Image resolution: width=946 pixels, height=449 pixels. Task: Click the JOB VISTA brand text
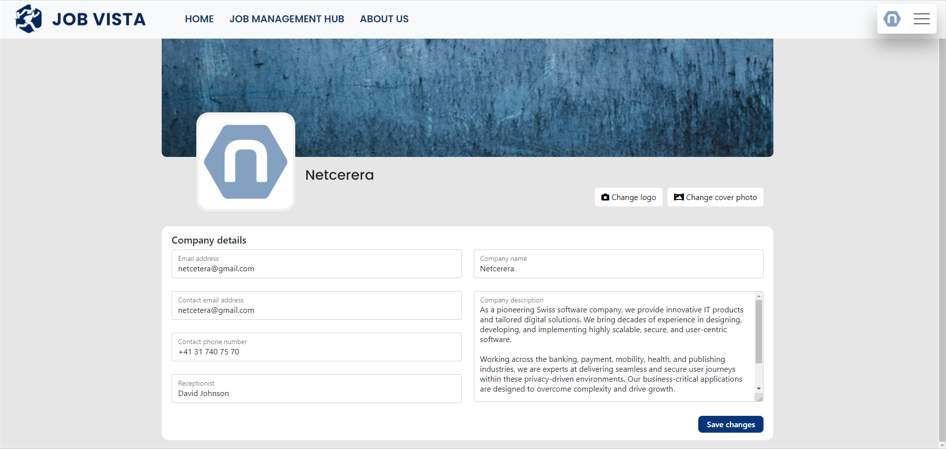pos(99,19)
